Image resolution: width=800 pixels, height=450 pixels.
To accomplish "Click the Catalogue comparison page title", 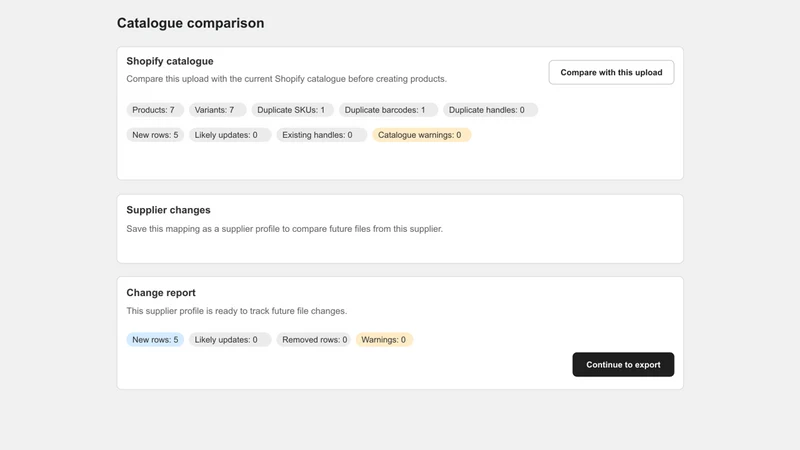I will tap(190, 23).
